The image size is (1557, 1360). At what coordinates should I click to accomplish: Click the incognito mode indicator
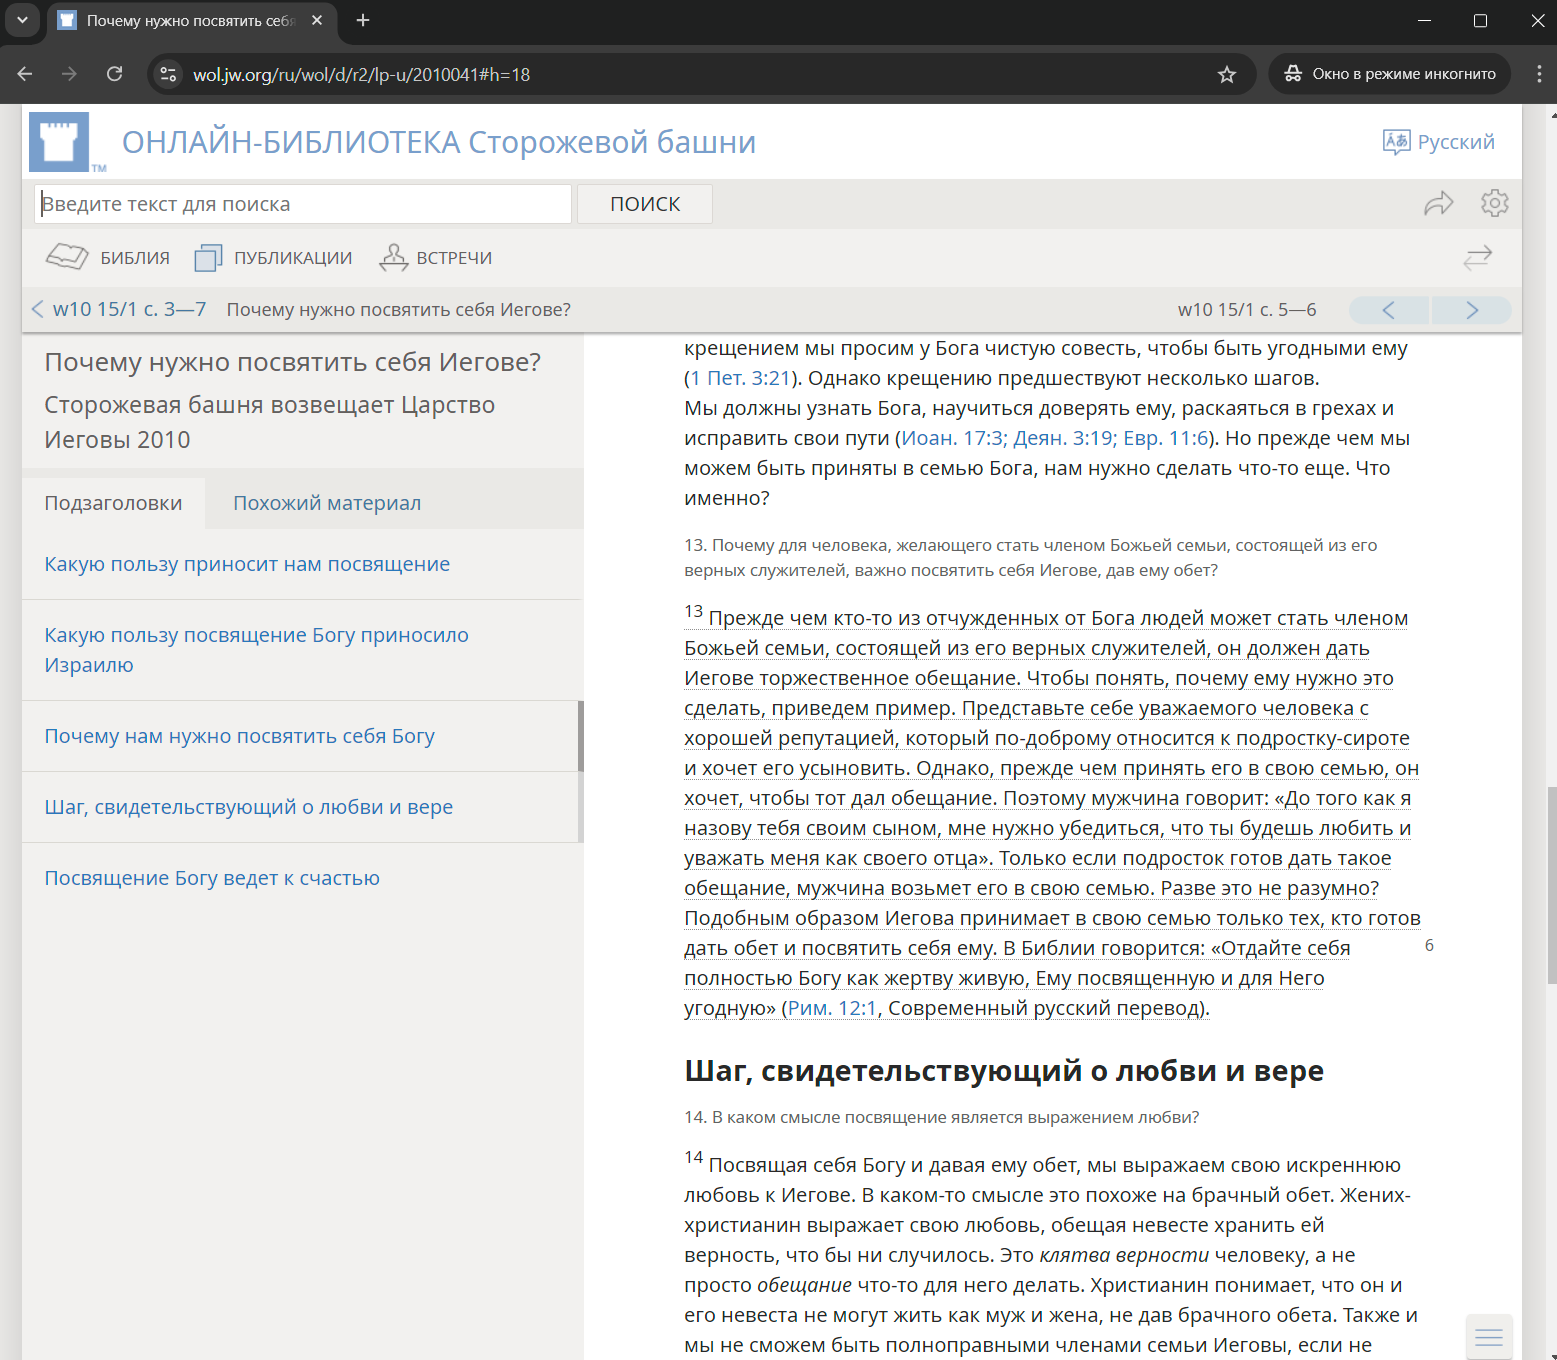pyautogui.click(x=1390, y=74)
